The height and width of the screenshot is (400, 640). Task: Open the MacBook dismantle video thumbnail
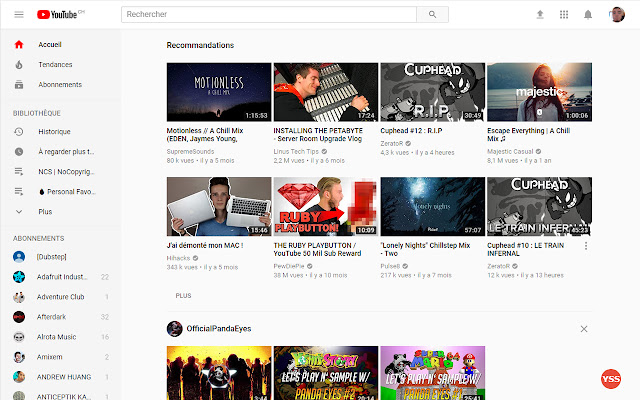tap(219, 207)
